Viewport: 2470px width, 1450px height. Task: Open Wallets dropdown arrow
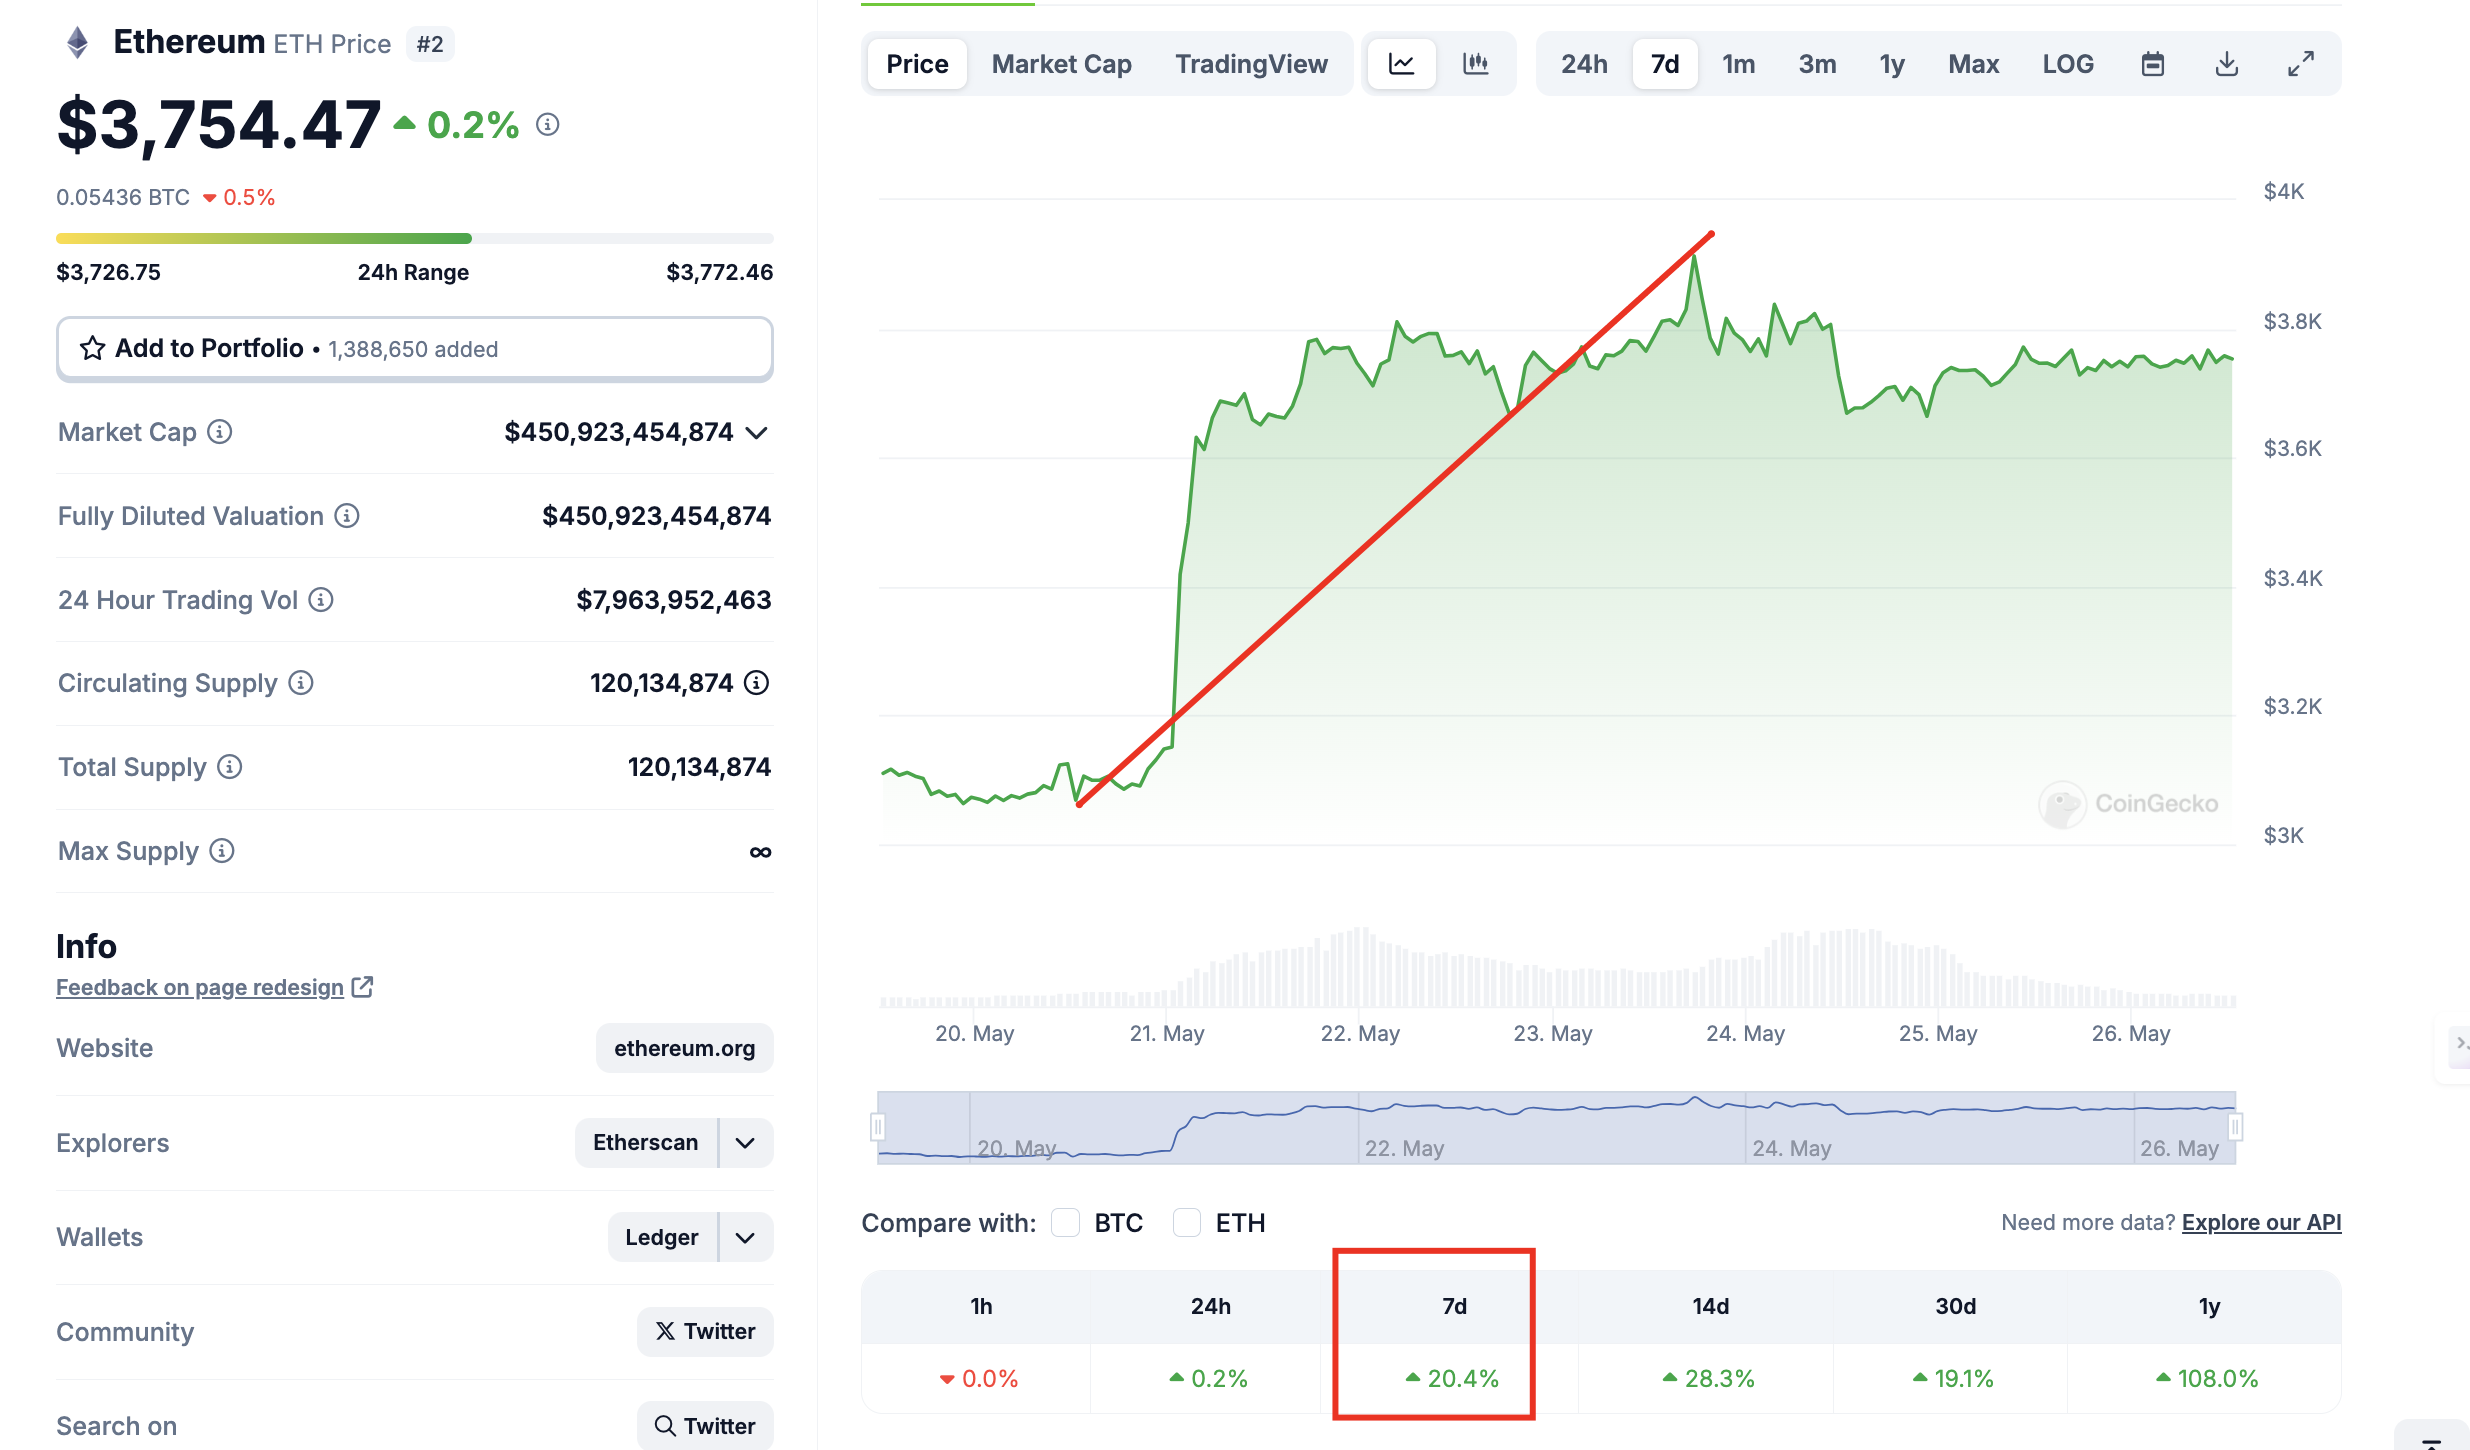point(745,1238)
